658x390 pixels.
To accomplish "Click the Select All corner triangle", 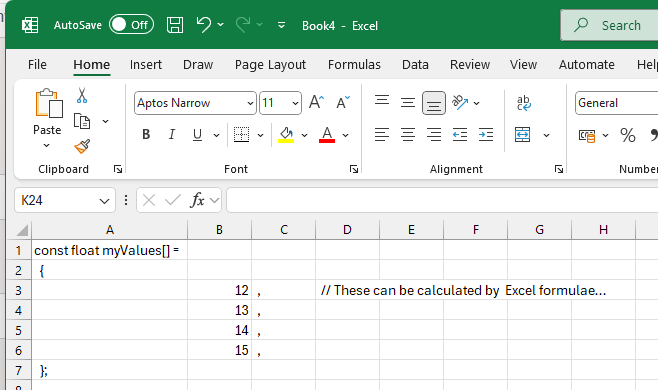I will tap(22, 230).
